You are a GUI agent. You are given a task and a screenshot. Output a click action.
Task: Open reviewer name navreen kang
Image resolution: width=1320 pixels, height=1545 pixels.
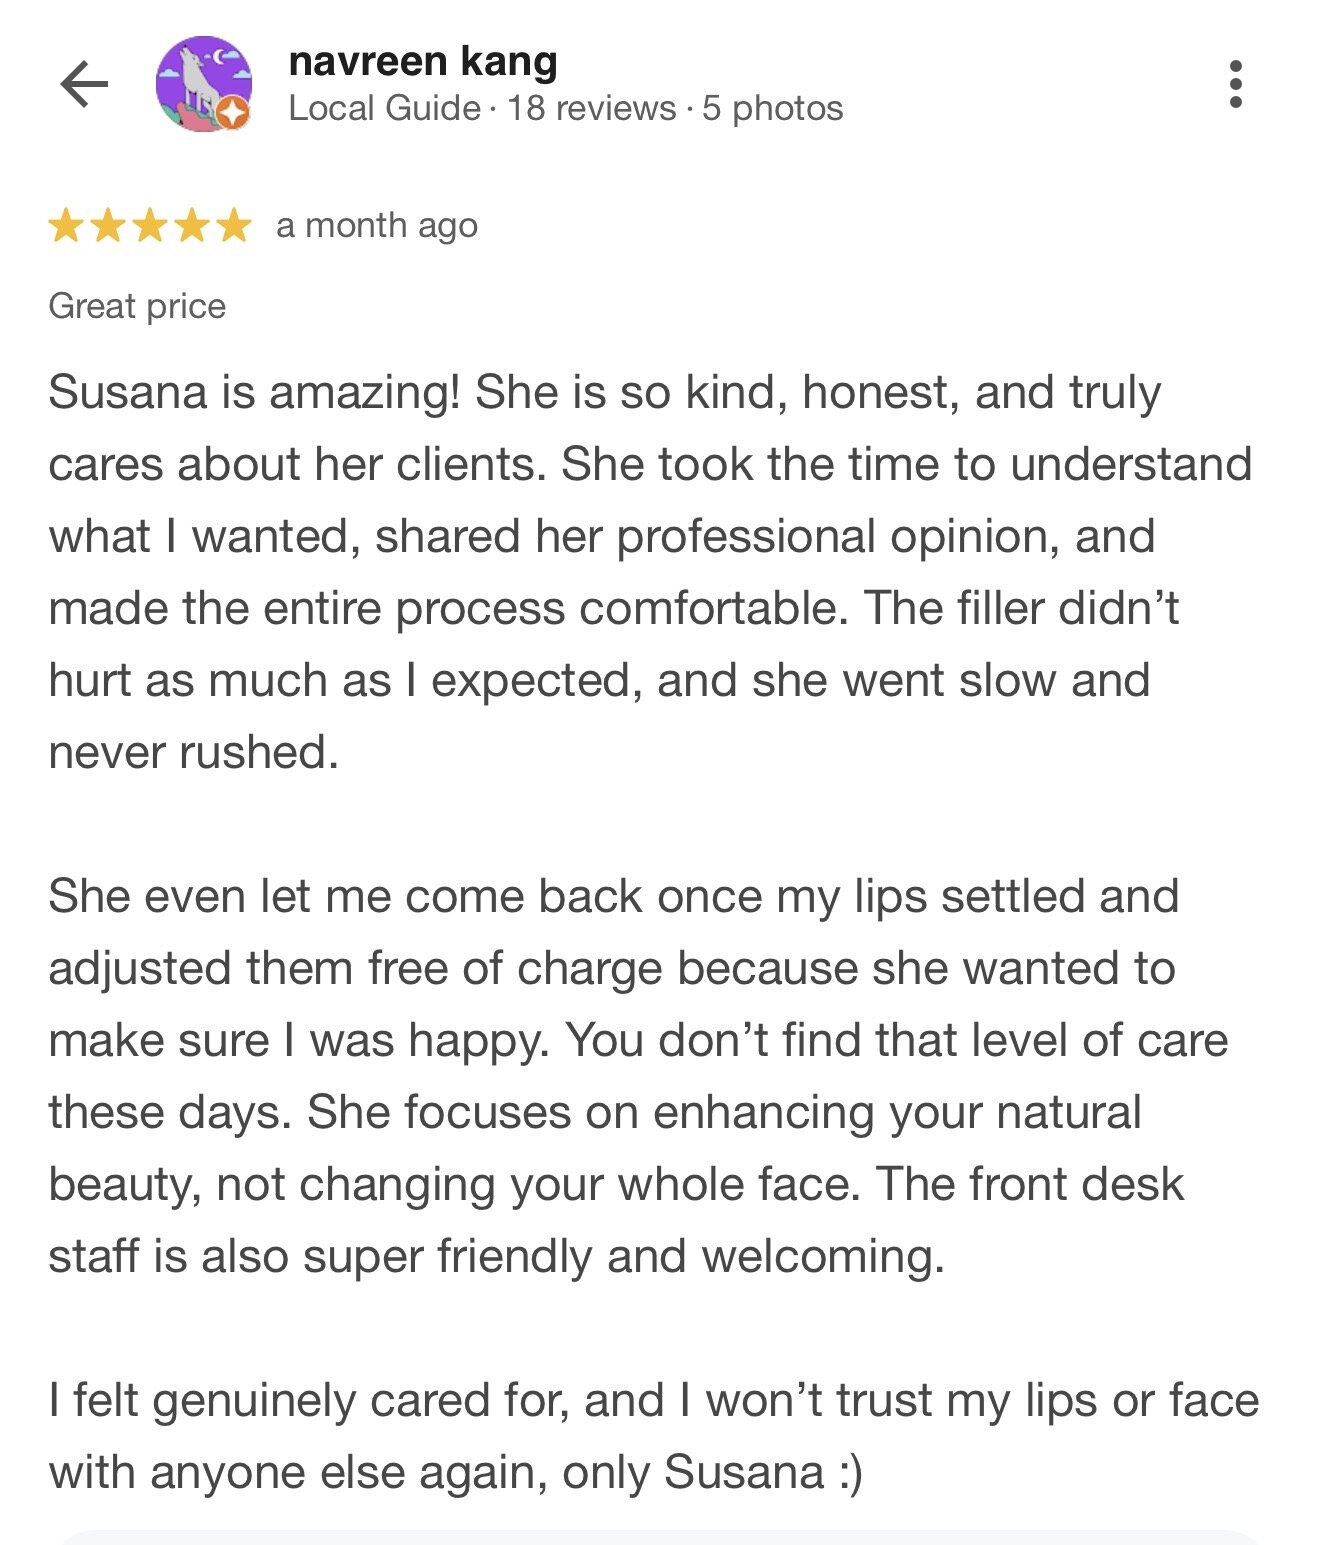click(x=422, y=62)
